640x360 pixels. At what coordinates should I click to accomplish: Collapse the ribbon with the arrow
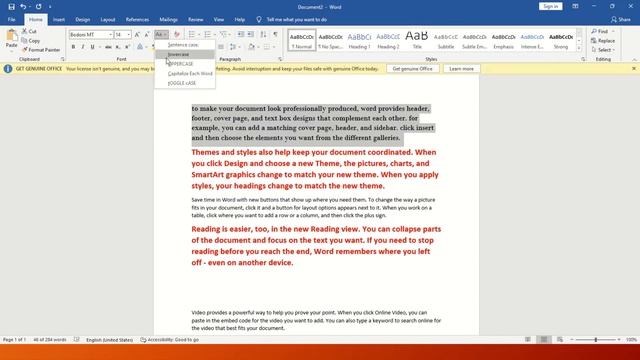pyautogui.click(x=634, y=60)
